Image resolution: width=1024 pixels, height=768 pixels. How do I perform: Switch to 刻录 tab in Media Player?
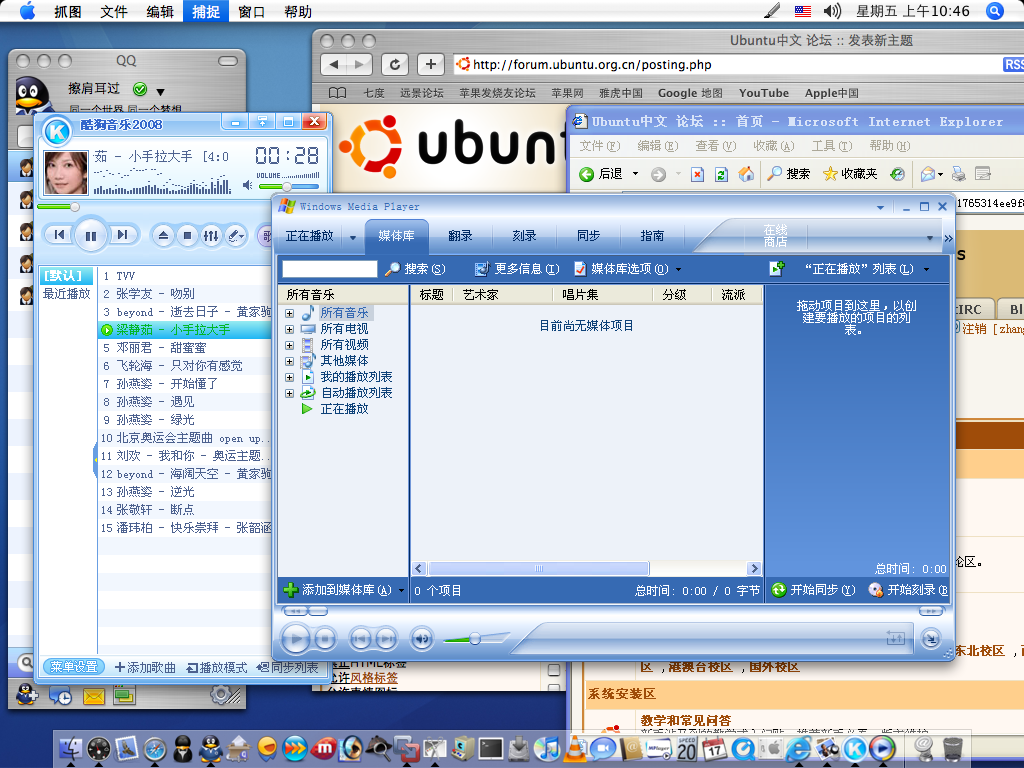pyautogui.click(x=524, y=236)
